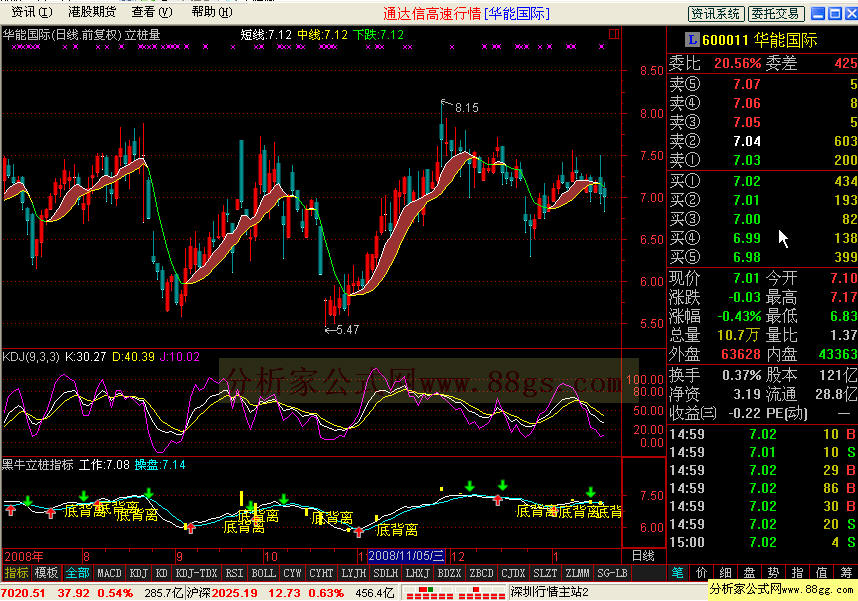This screenshot has width=858, height=601.
Task: Click the 资讯系统 button
Action: (x=715, y=13)
